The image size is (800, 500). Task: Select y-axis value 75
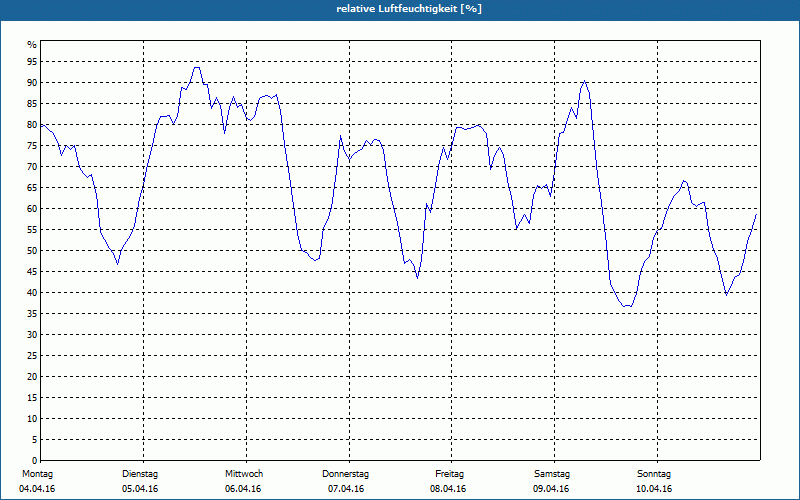[x=32, y=146]
